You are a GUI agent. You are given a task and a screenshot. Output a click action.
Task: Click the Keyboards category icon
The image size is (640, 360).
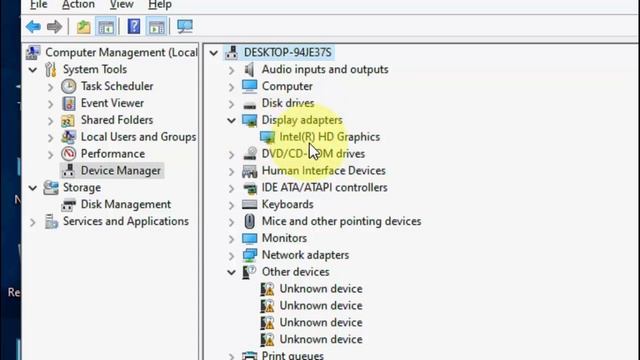click(249, 204)
